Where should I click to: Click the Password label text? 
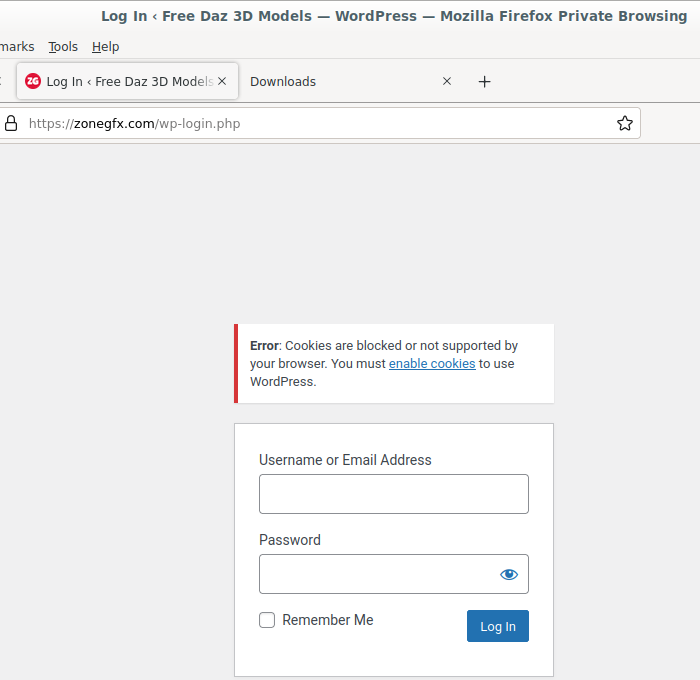(290, 540)
